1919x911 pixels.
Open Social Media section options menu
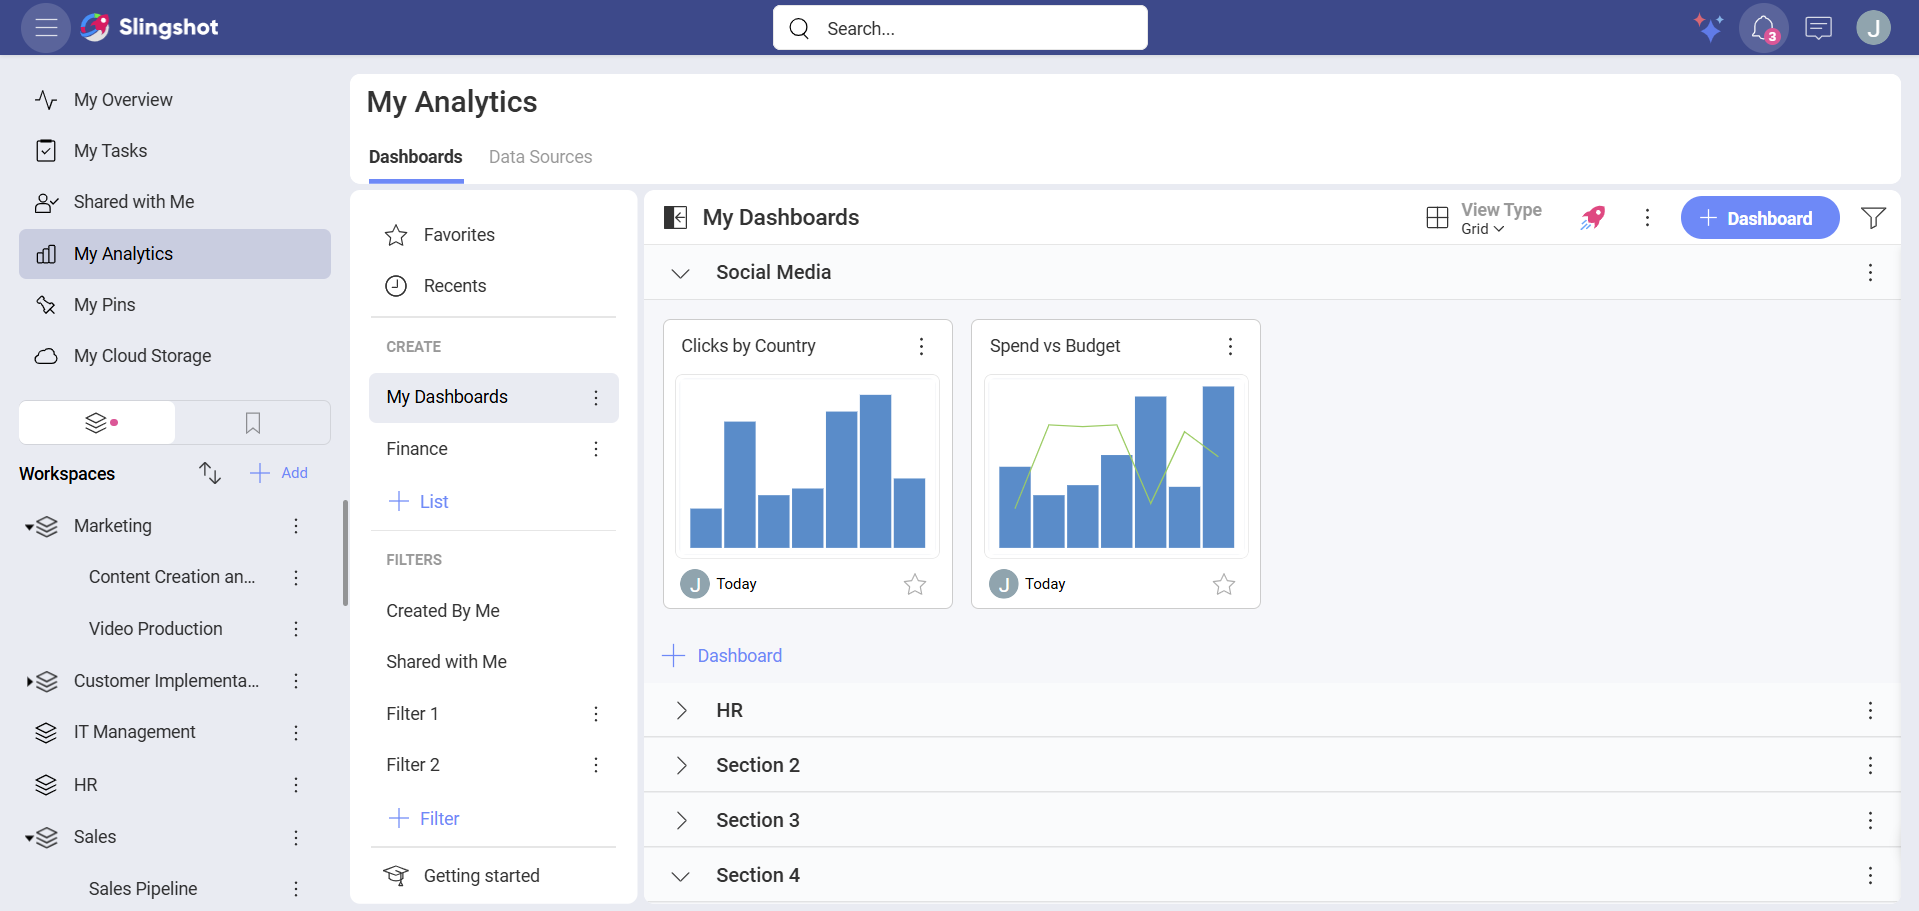point(1870,272)
